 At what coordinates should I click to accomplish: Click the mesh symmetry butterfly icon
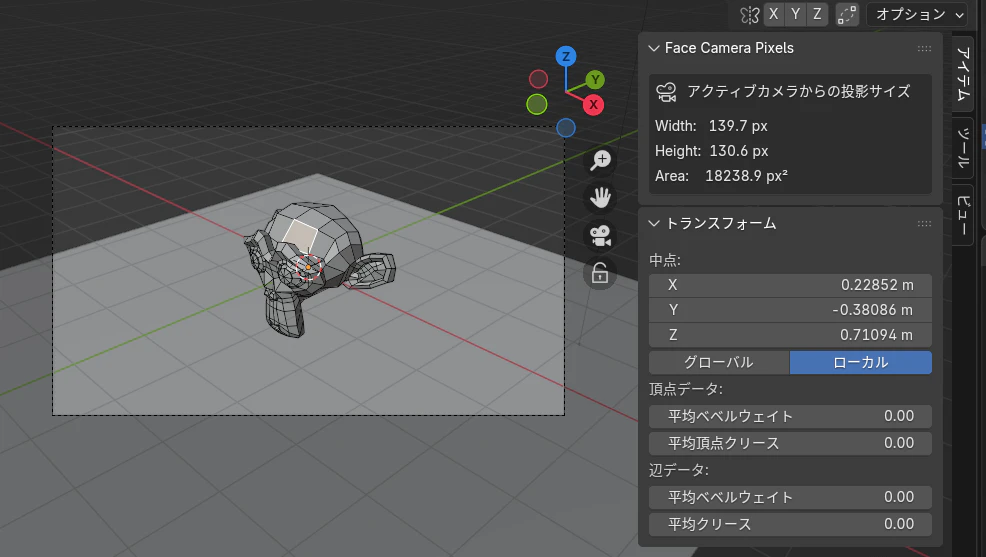pyautogui.click(x=750, y=14)
